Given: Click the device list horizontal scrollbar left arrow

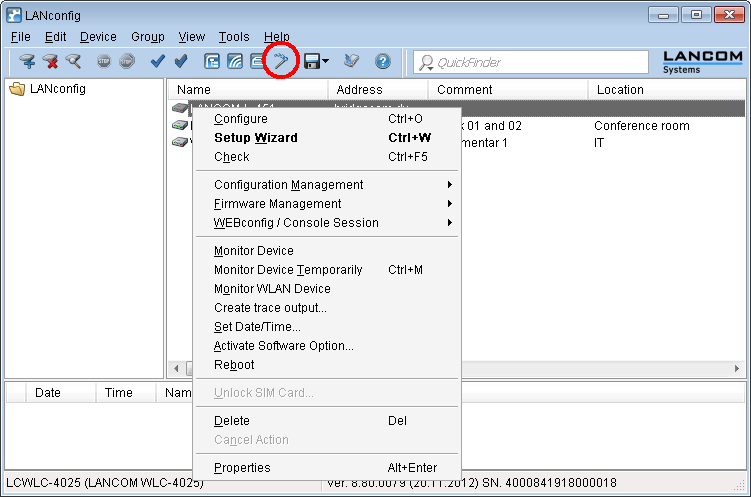Looking at the screenshot, I should click(176, 368).
